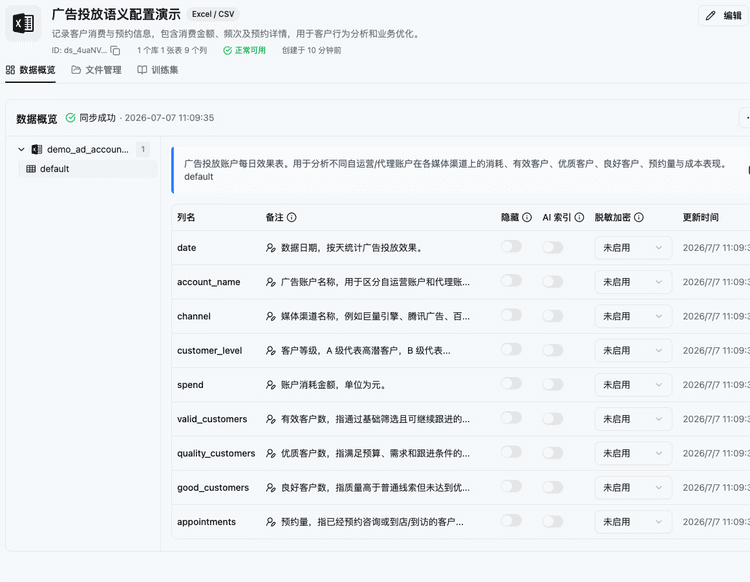Toggle 隐藏 switch for appointments row
This screenshot has width=750, height=582.
click(511, 521)
